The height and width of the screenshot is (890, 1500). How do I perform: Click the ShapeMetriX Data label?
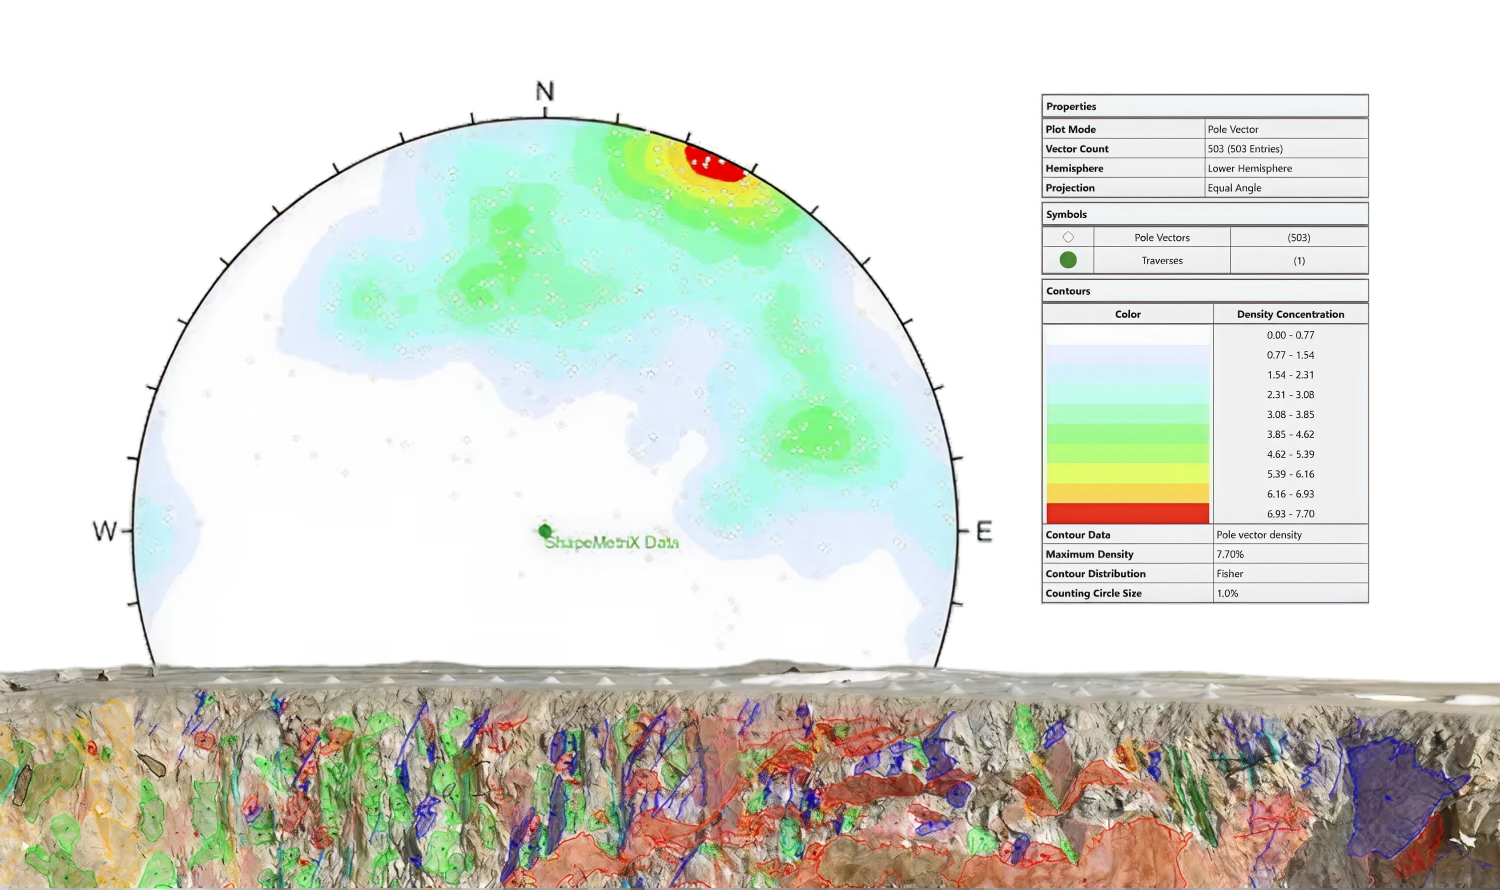click(612, 542)
